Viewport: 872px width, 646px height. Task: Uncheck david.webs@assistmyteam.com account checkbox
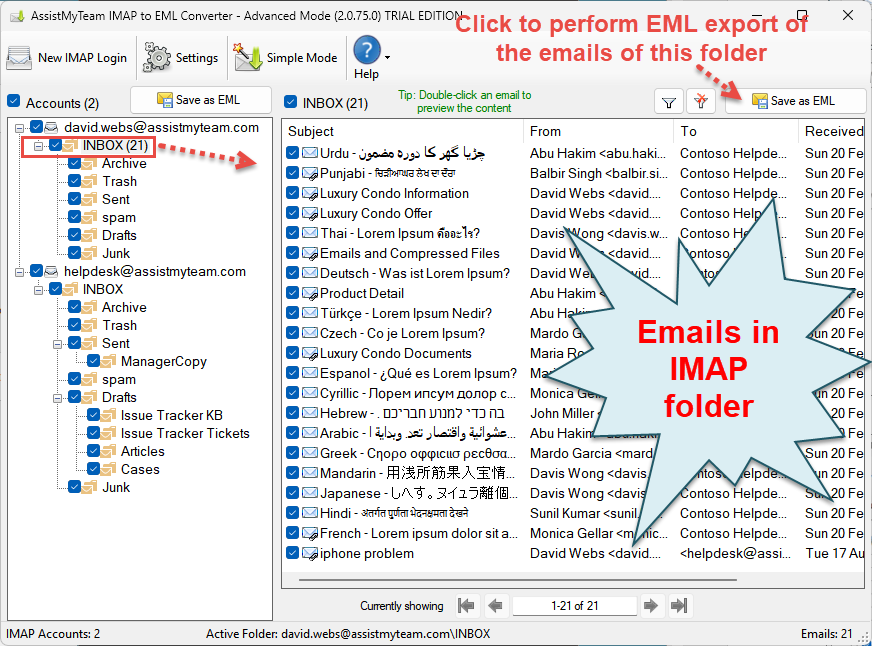[x=37, y=127]
